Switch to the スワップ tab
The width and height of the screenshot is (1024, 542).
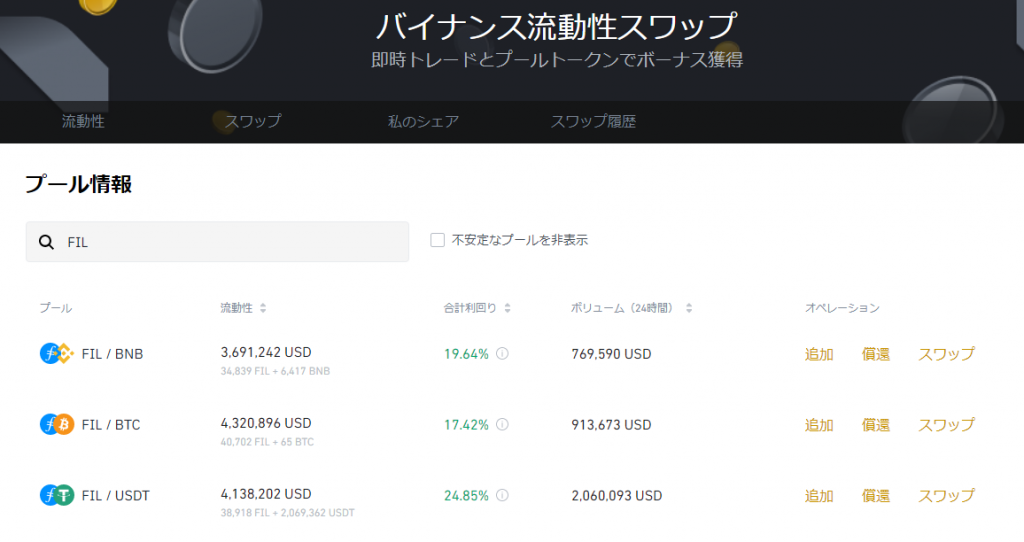click(x=253, y=121)
